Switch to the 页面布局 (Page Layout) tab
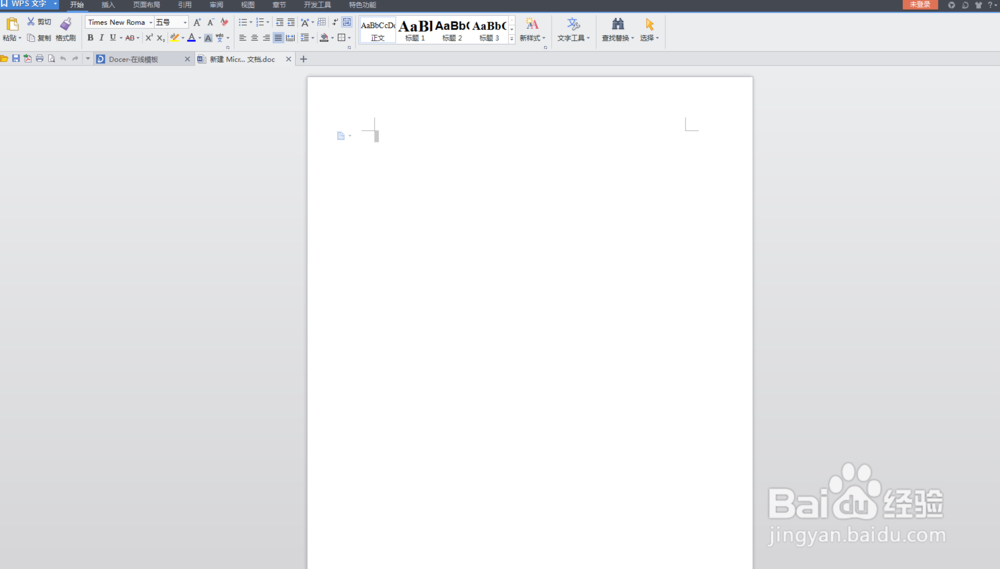This screenshot has height=569, width=1000. 146,4
